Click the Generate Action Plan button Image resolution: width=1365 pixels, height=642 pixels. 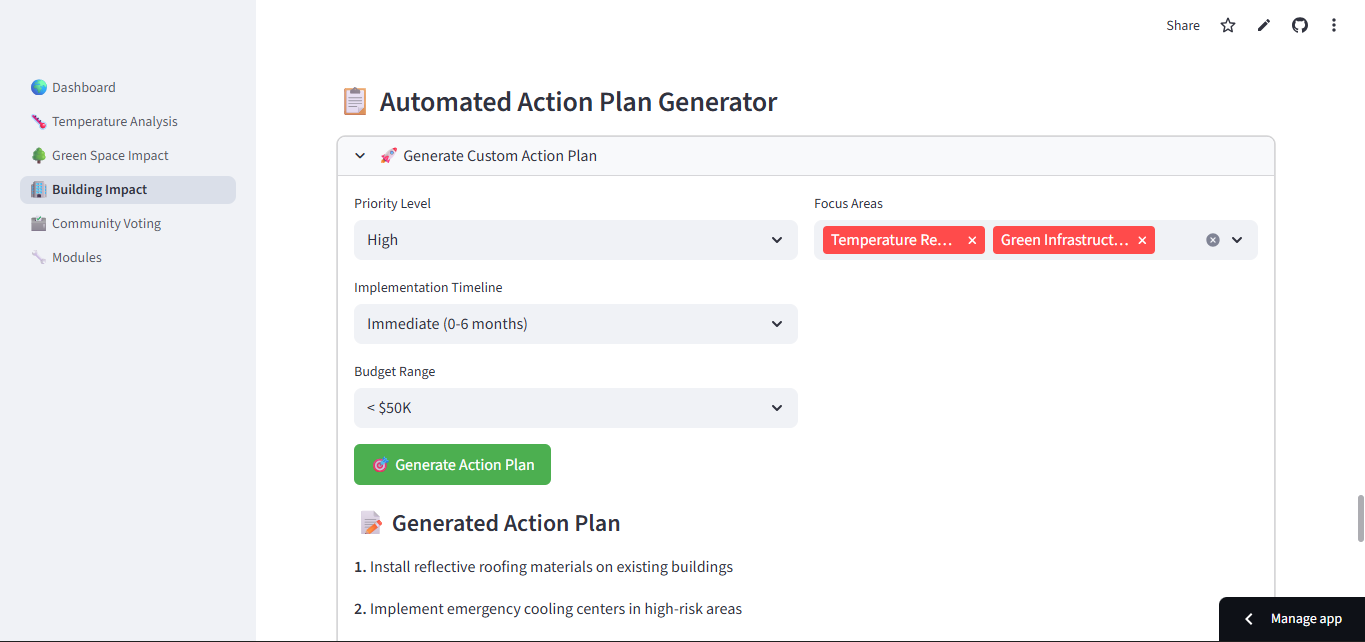(452, 465)
